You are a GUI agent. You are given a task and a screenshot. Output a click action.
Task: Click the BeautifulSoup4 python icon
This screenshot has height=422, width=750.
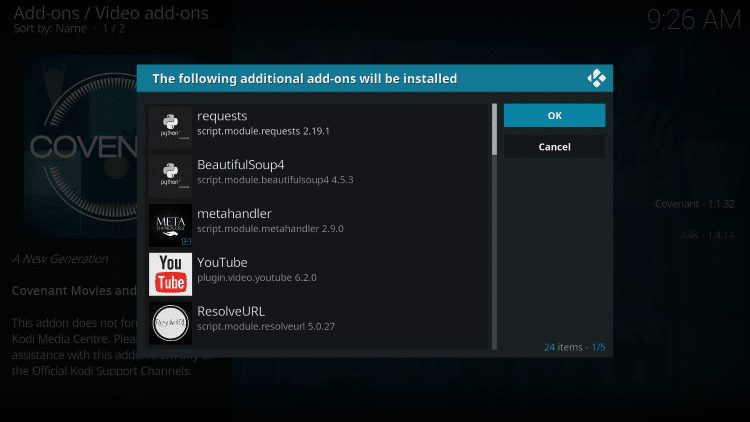(x=170, y=177)
